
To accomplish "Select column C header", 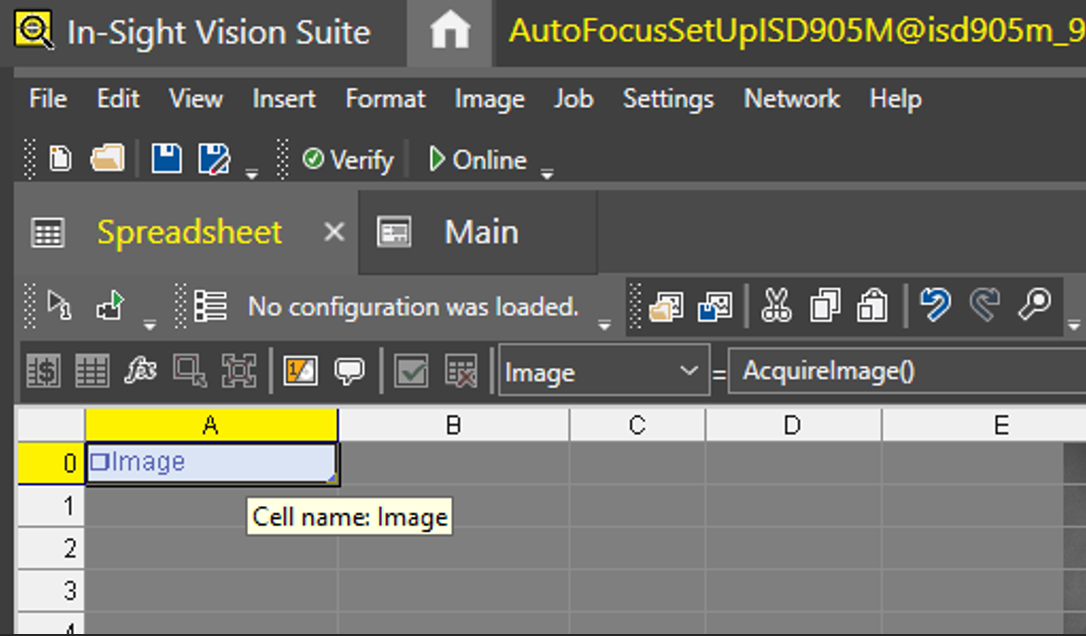I will [637, 425].
